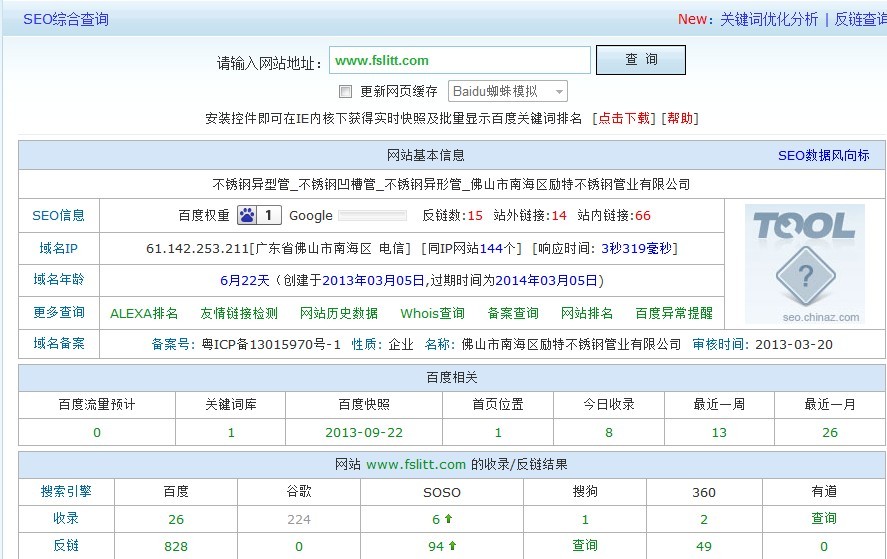Click the Baidu 反链 value 828
The height and width of the screenshot is (559, 887).
[x=176, y=547]
